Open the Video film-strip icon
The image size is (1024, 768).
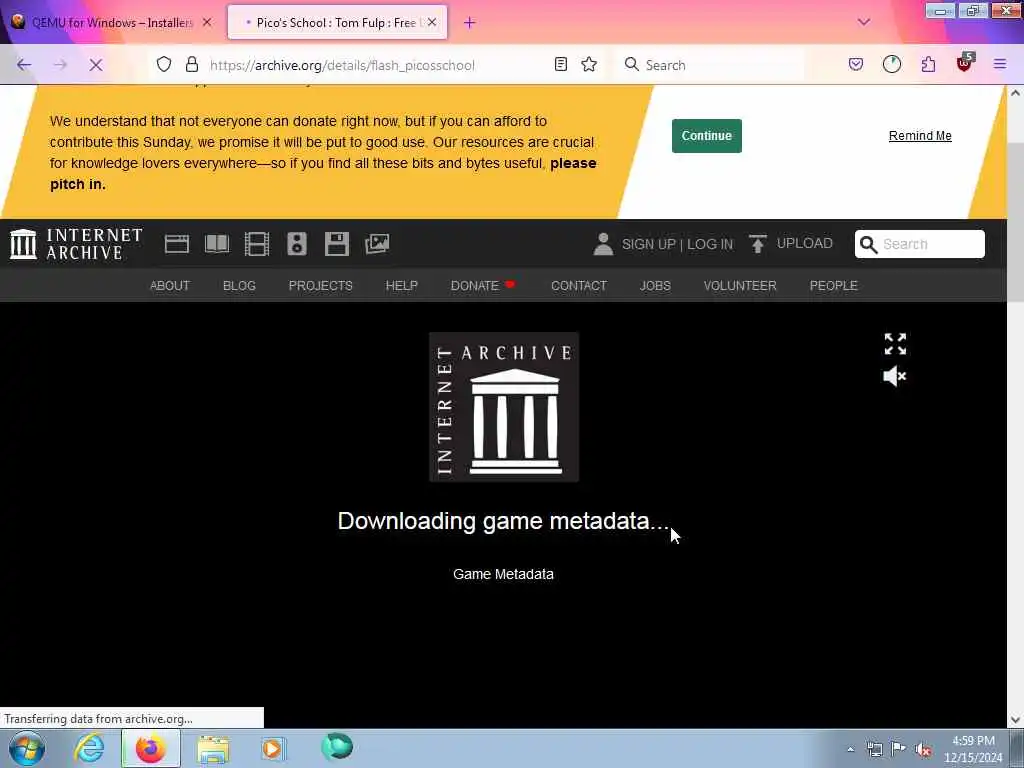coord(257,244)
